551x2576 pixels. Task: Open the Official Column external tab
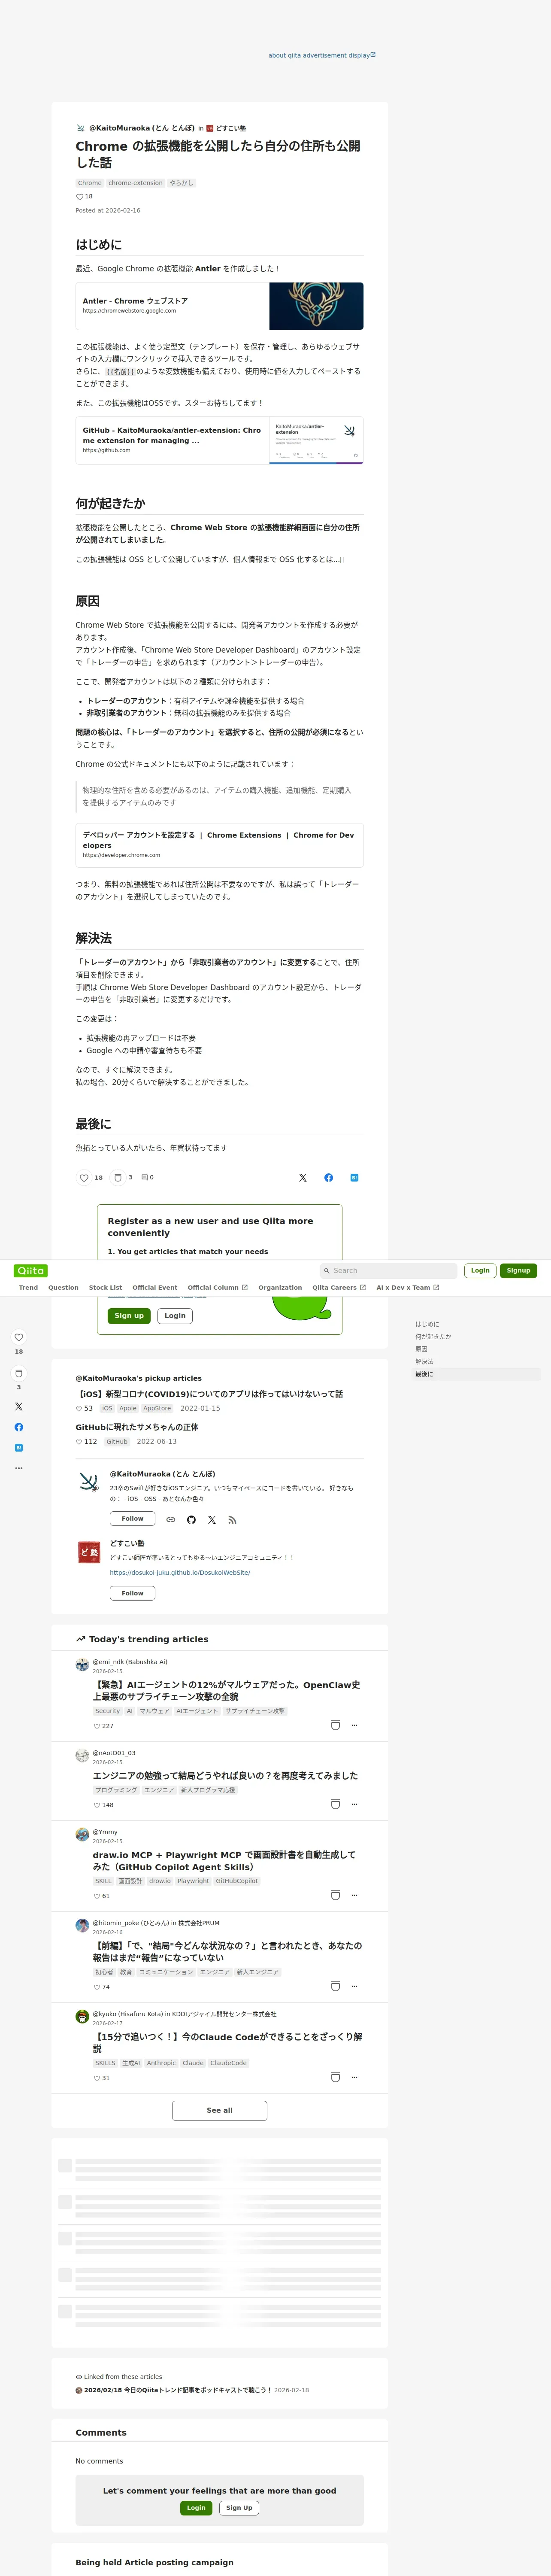pyautogui.click(x=217, y=1287)
